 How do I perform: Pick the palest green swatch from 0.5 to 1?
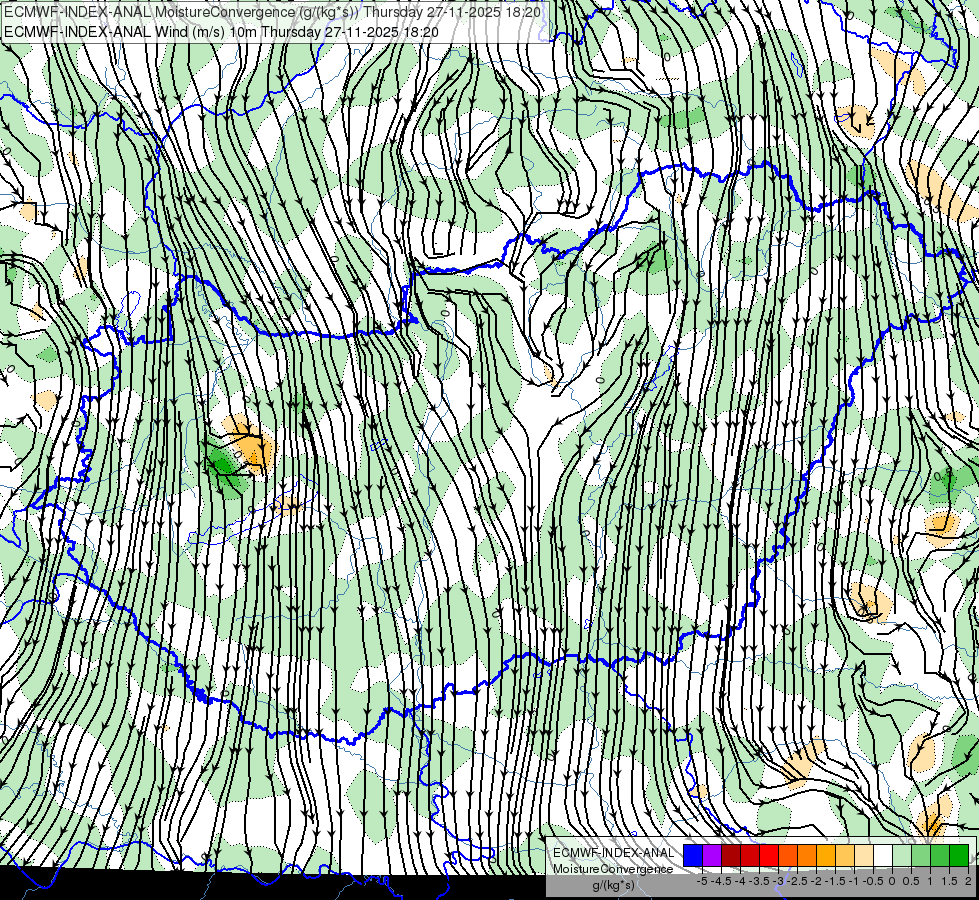[x=902, y=855]
